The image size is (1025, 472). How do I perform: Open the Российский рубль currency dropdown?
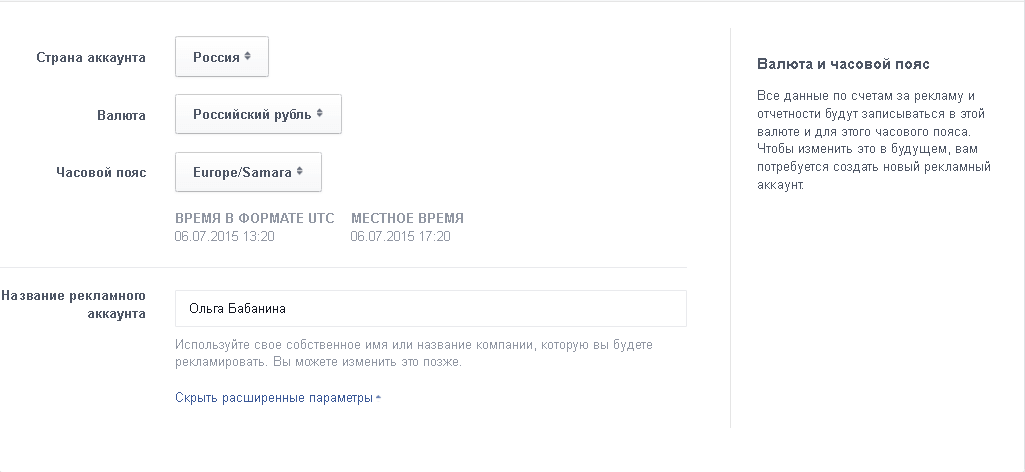[257, 114]
